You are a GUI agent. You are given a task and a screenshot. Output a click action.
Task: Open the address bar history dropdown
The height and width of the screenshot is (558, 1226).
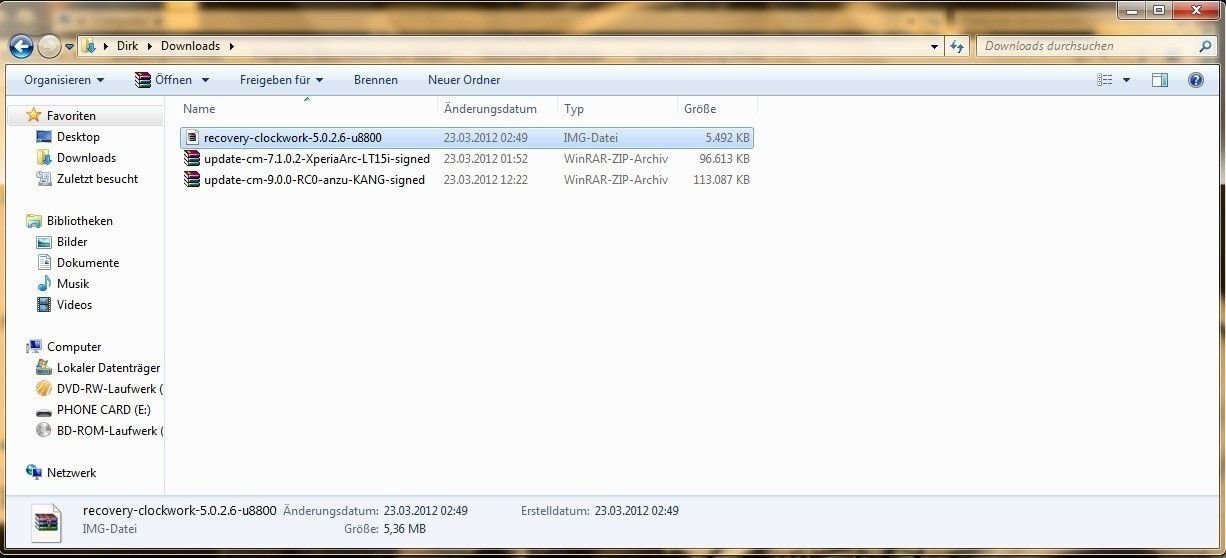click(935, 46)
